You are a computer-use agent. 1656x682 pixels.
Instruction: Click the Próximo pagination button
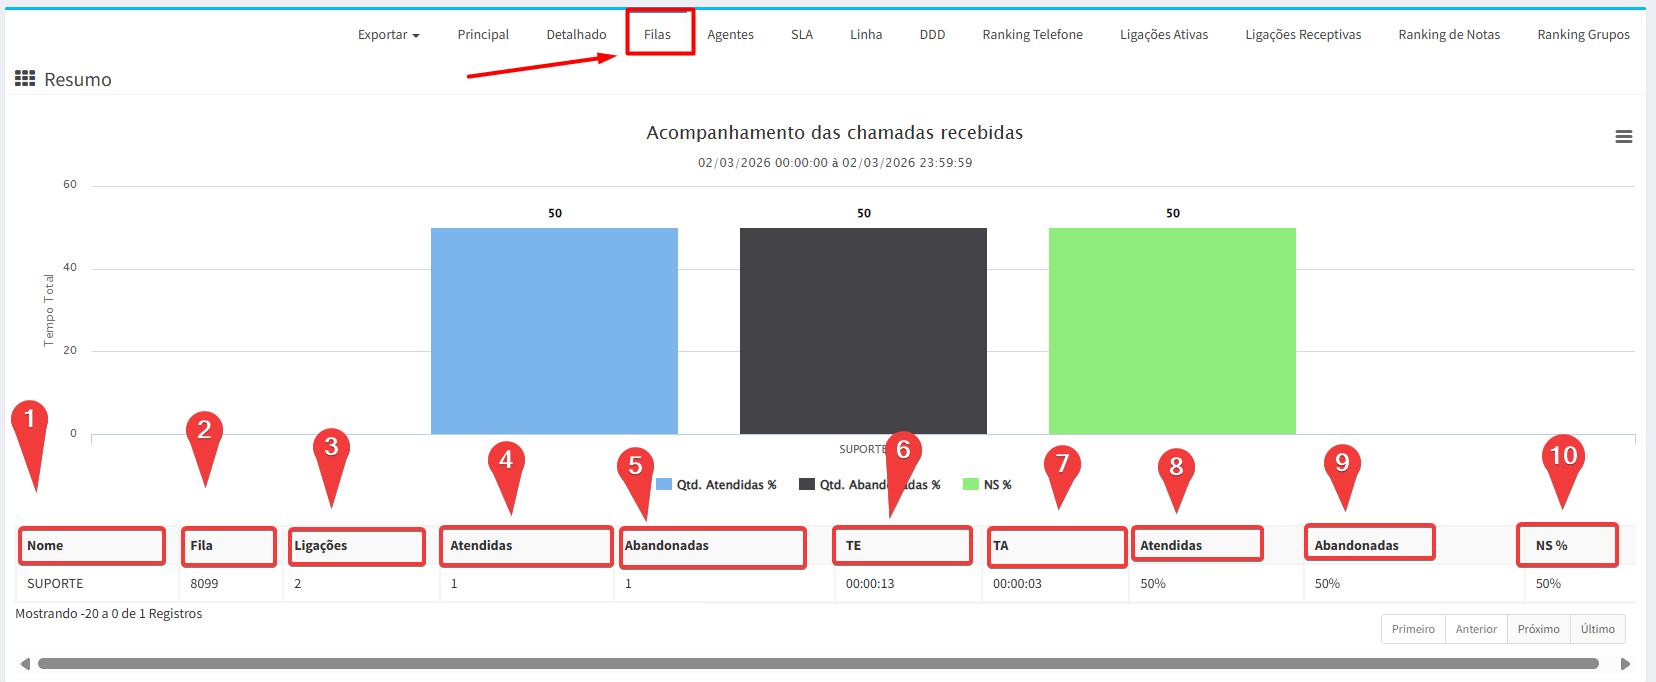pyautogui.click(x=1538, y=629)
